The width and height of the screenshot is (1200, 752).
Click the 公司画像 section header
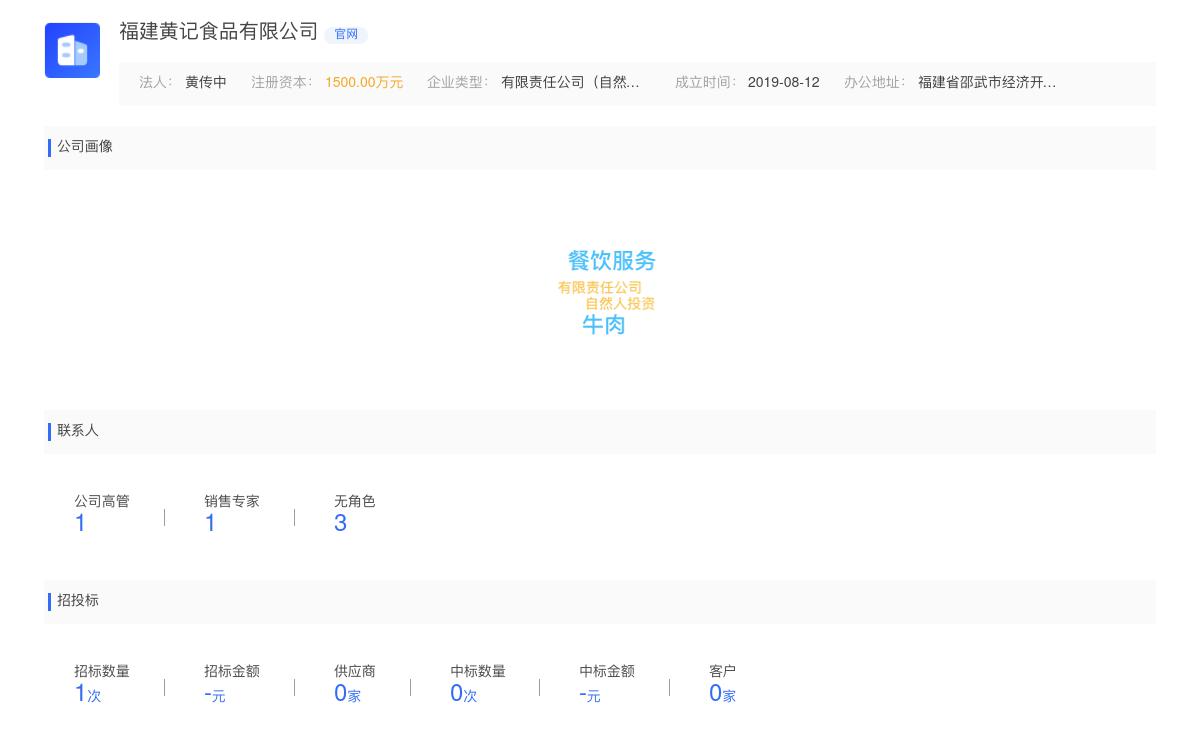[85, 147]
